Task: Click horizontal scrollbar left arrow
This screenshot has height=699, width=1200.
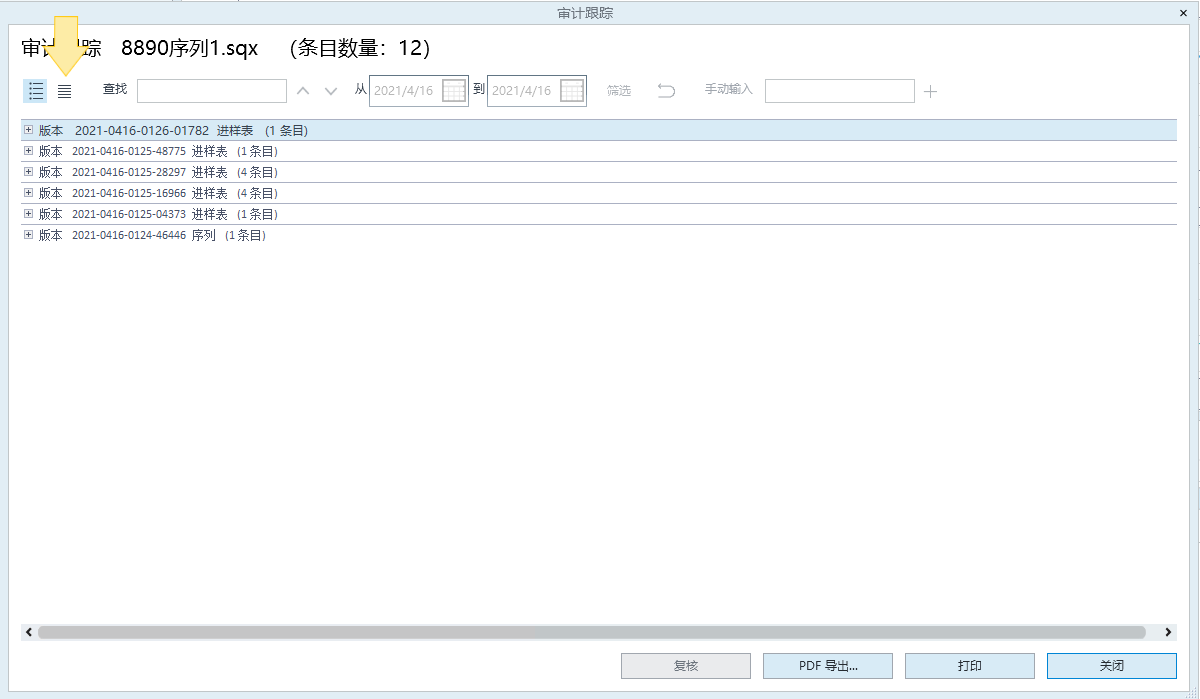Action: [x=29, y=632]
